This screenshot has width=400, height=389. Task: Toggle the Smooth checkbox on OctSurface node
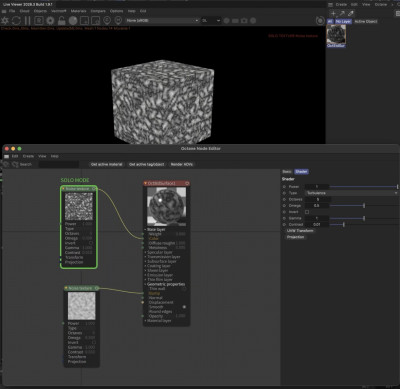click(x=184, y=307)
